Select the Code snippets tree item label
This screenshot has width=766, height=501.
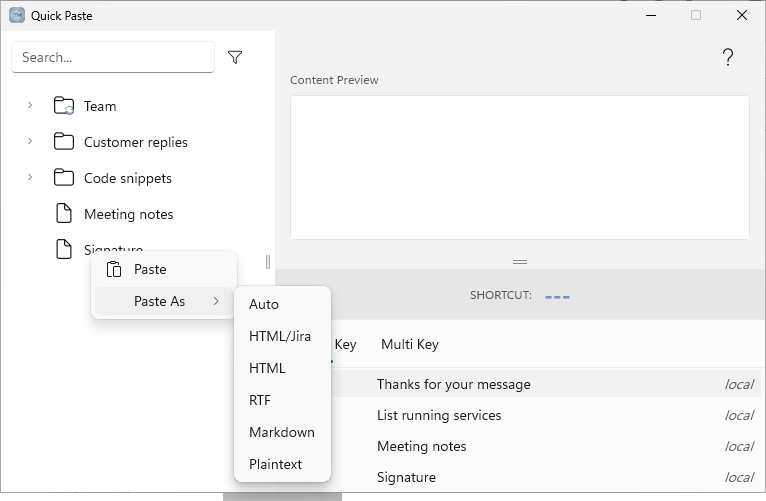(x=128, y=178)
